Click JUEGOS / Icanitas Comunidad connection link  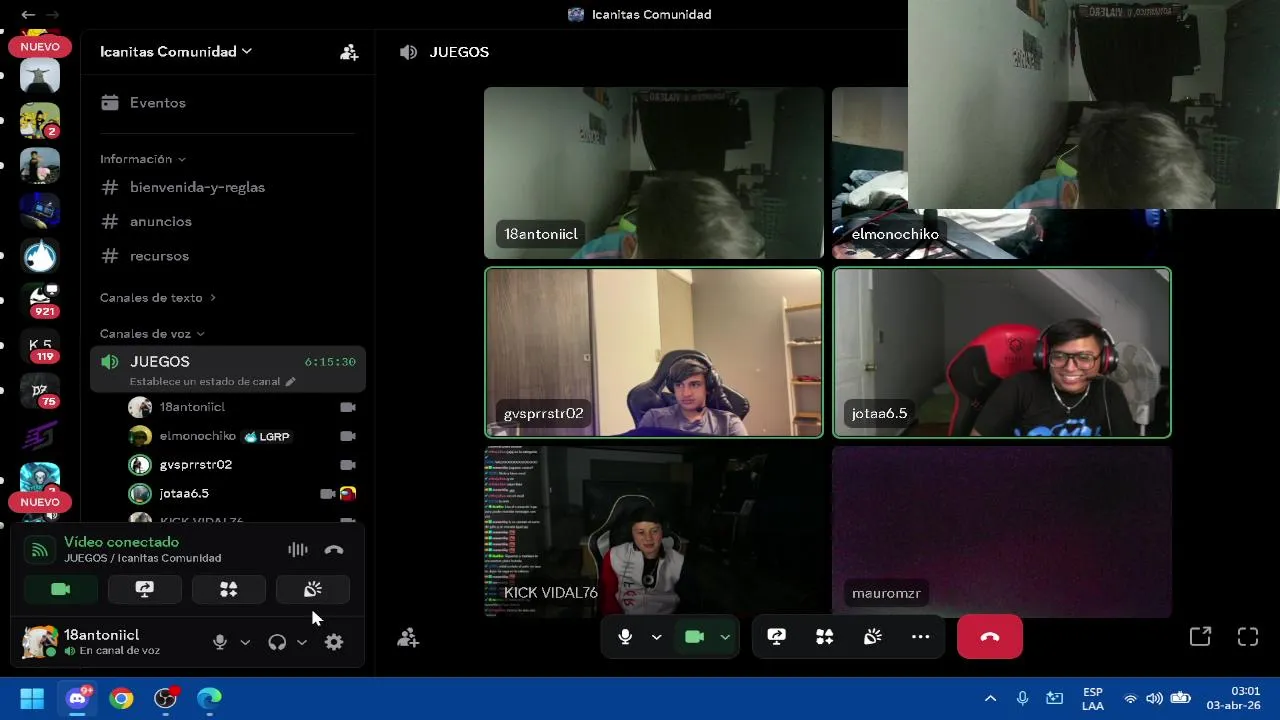coord(143,558)
